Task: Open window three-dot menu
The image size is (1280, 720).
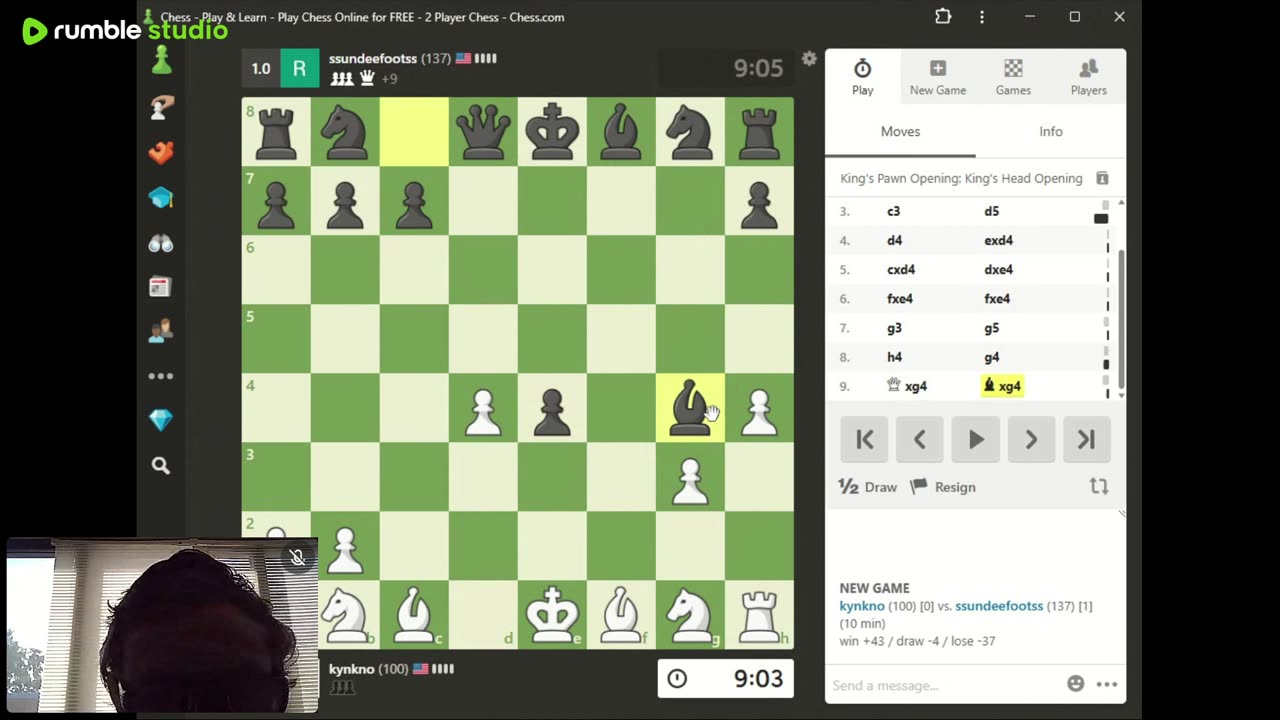Action: click(982, 16)
